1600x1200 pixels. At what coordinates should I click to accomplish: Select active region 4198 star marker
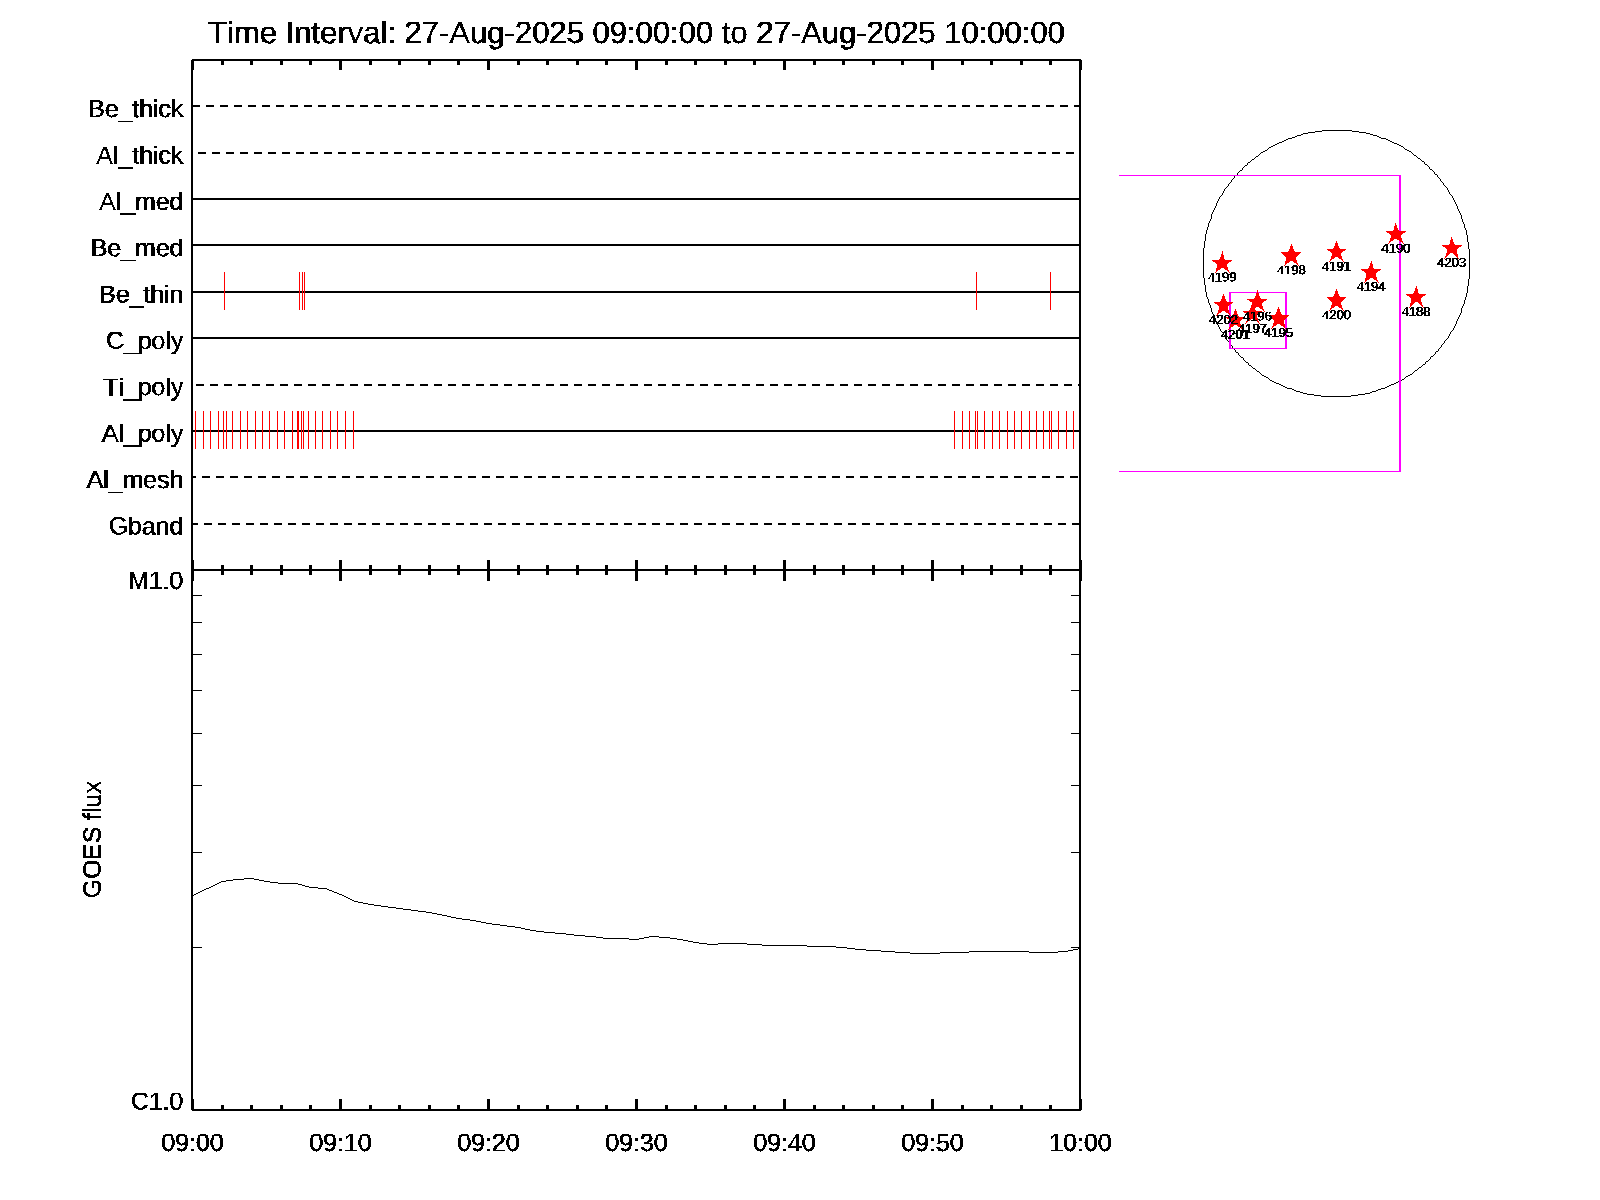[x=1291, y=255]
